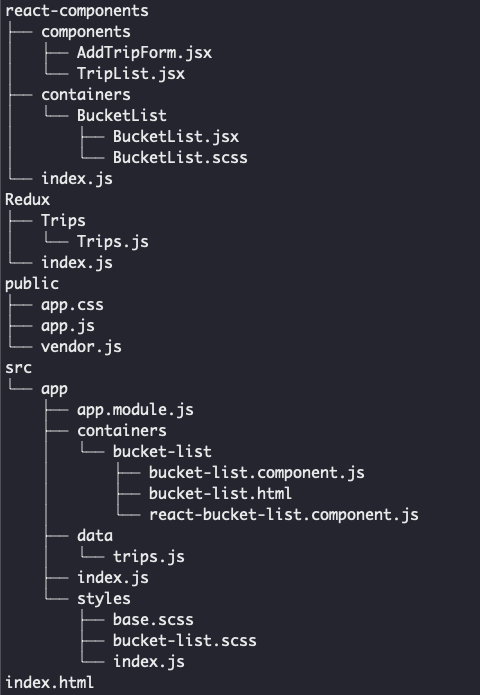Select app.module.js in the app folder

[x=135, y=410]
